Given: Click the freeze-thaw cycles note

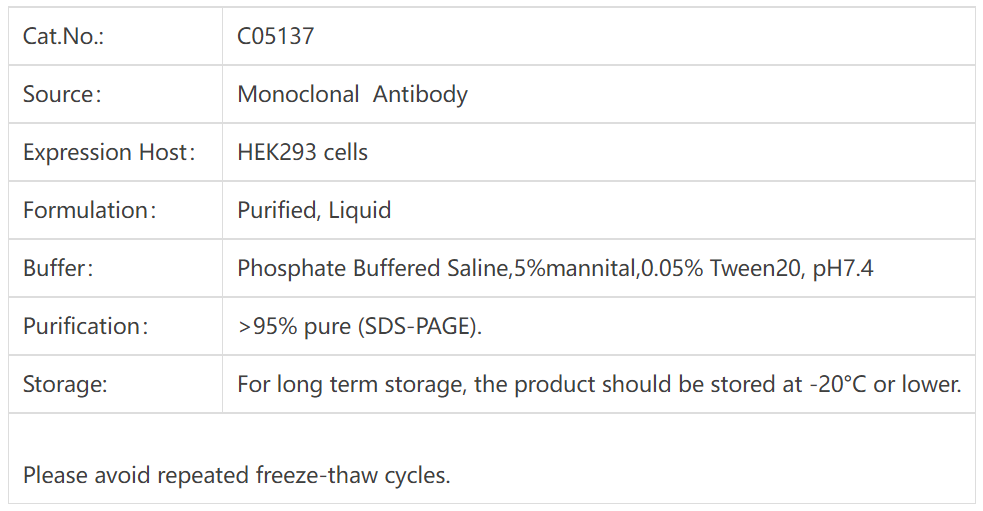Looking at the screenshot, I should pyautogui.click(x=236, y=475).
